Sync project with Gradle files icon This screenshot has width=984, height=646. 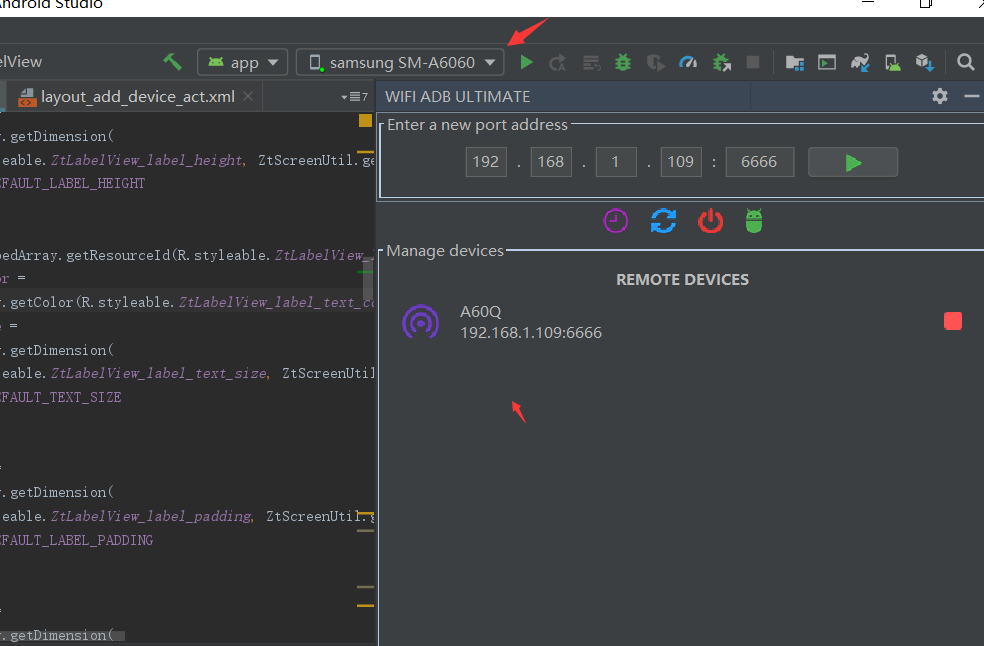tap(860, 62)
